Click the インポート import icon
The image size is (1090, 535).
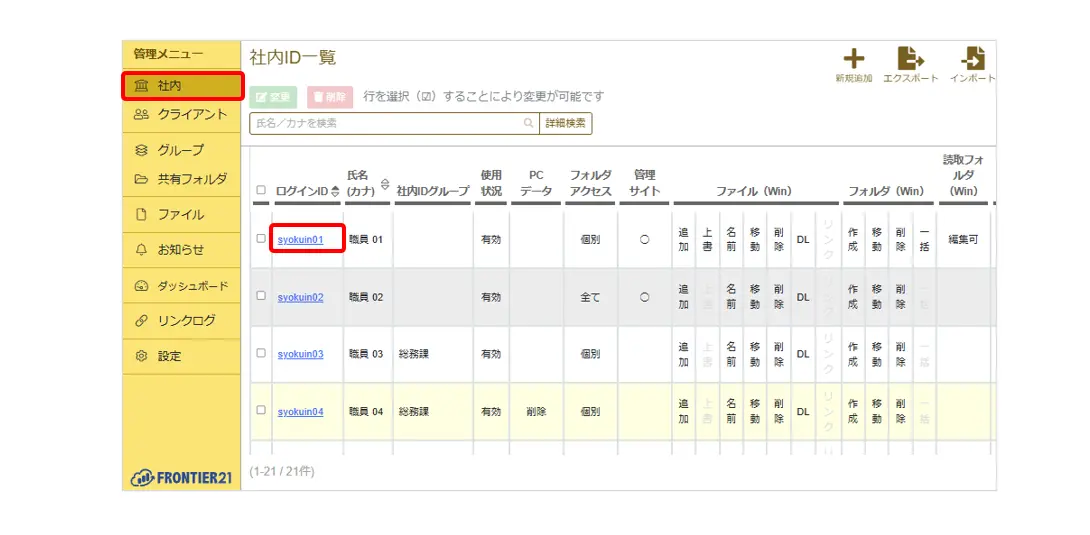(973, 59)
